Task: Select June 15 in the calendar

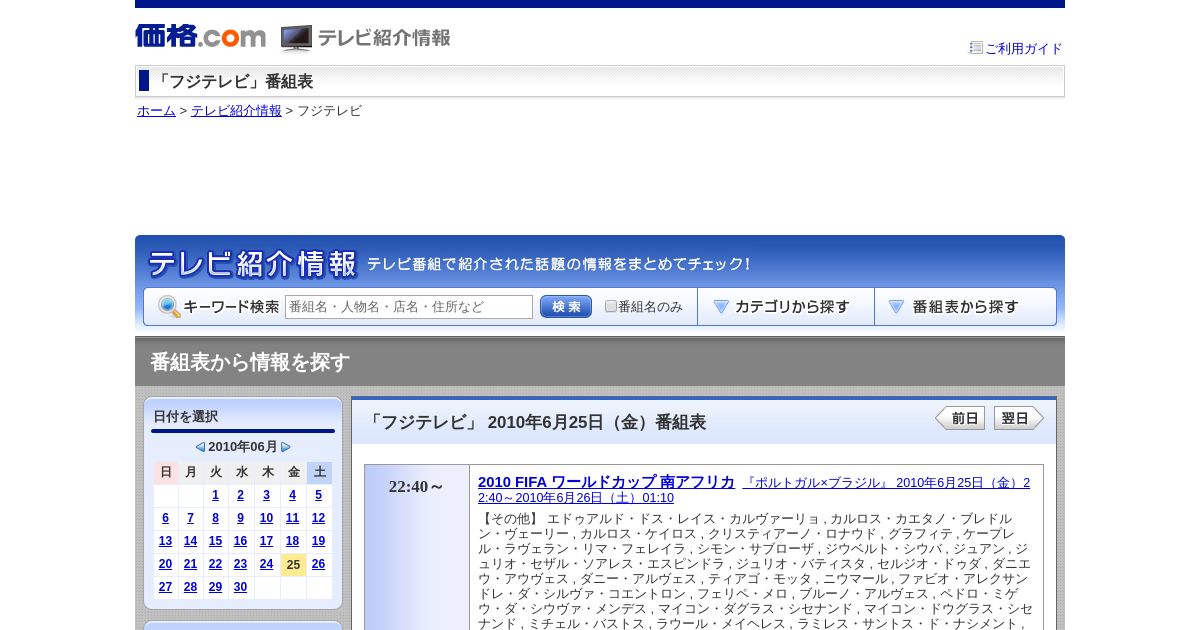Action: pyautogui.click(x=215, y=541)
